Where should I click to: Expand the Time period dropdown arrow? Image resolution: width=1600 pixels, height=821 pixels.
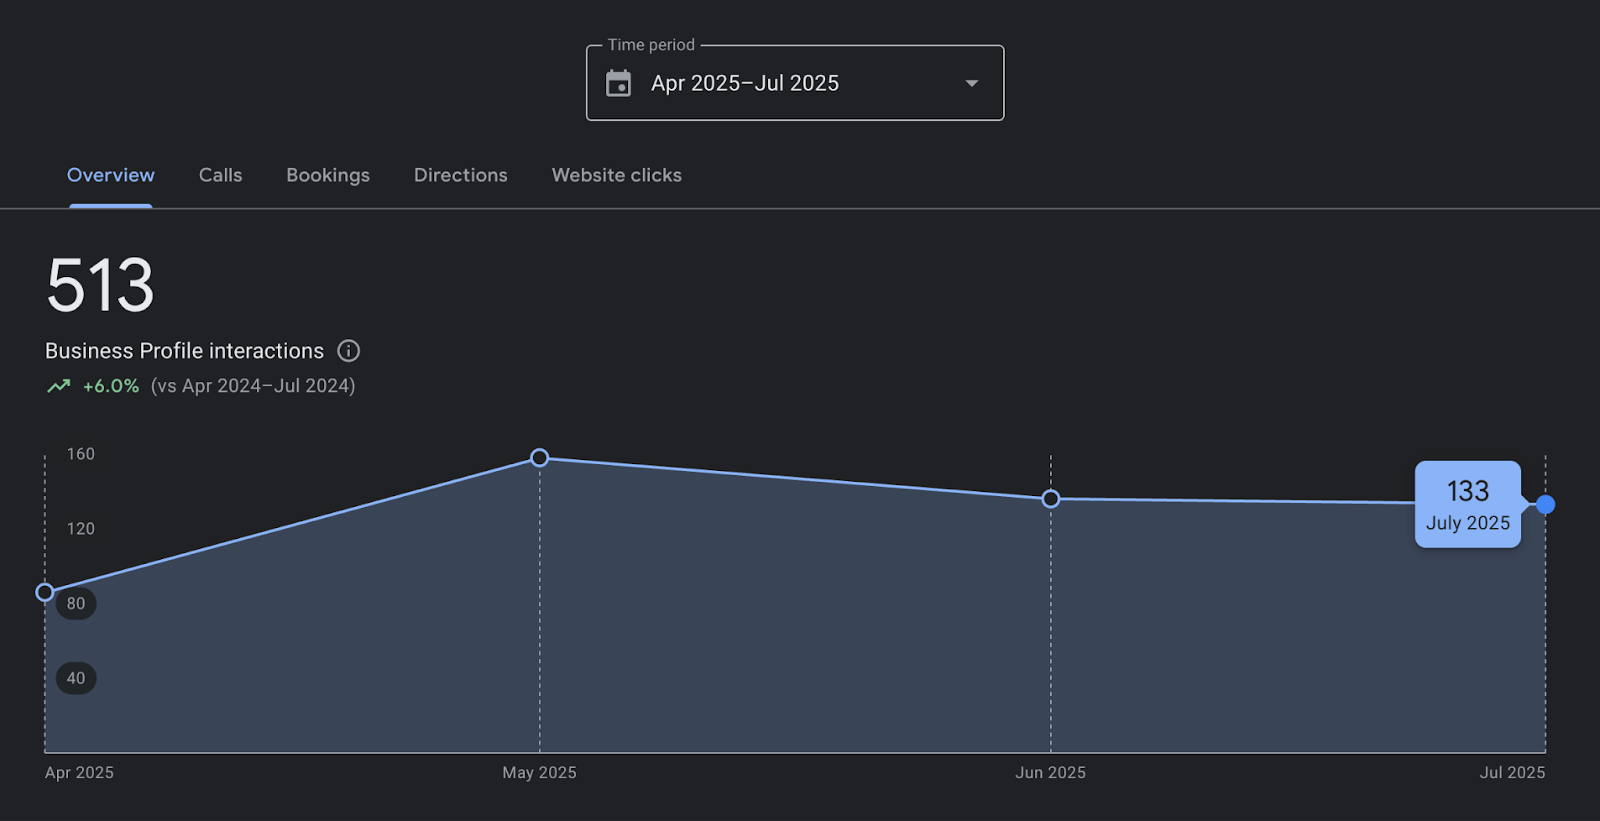971,83
